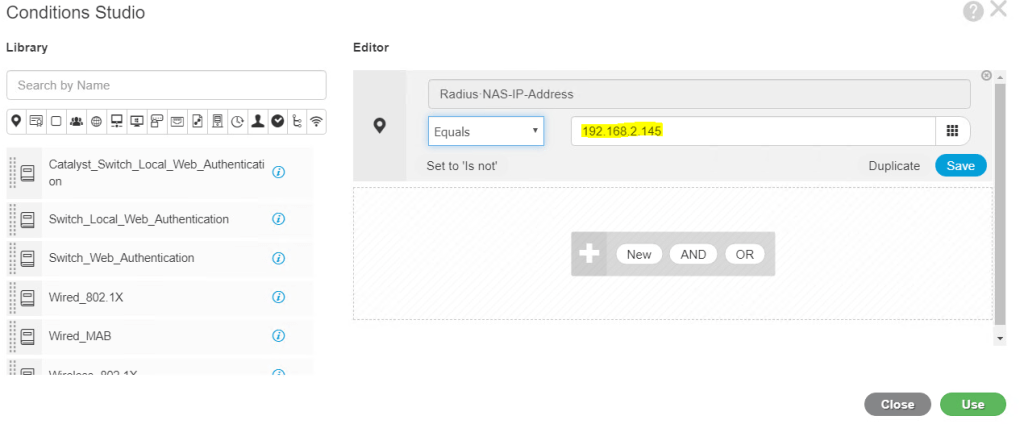Filter library by globe network icon
The height and width of the screenshot is (424, 1024).
[96, 121]
